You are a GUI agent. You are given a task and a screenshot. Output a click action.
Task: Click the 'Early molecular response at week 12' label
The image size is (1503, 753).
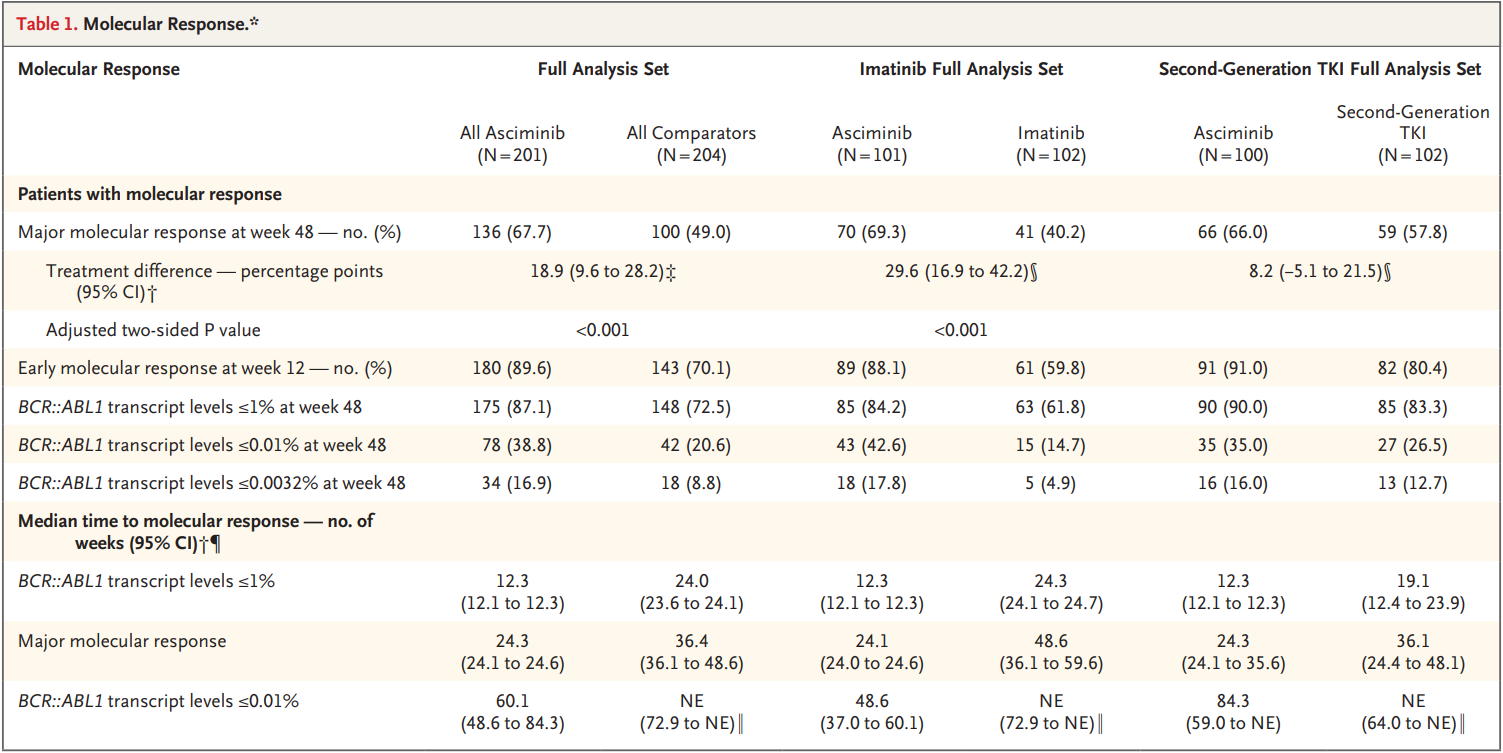pyautogui.click(x=205, y=368)
